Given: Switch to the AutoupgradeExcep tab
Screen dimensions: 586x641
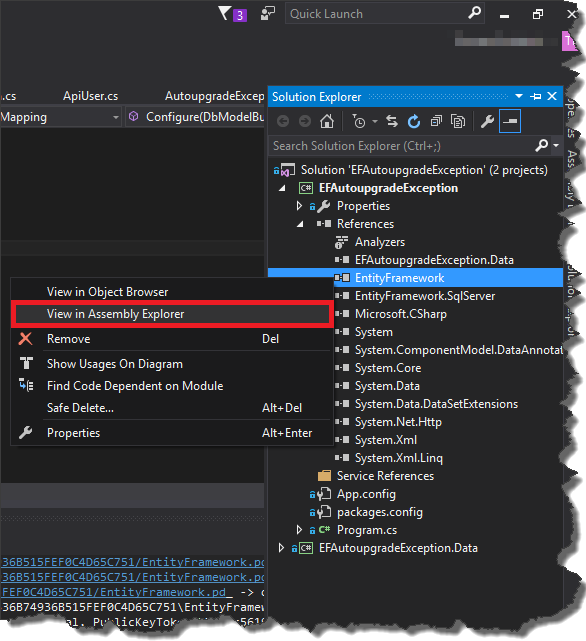Looking at the screenshot, I should [x=214, y=96].
